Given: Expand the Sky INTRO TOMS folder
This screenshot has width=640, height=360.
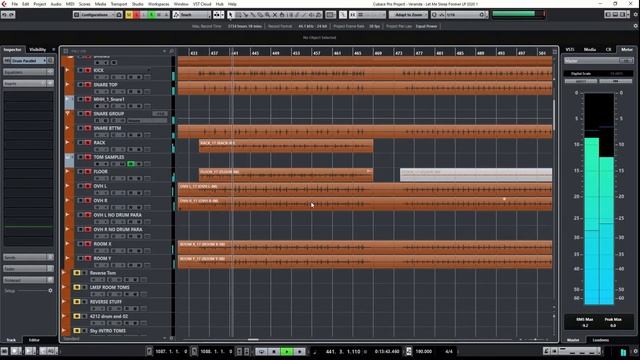Looking at the screenshot, I should 64,331.
